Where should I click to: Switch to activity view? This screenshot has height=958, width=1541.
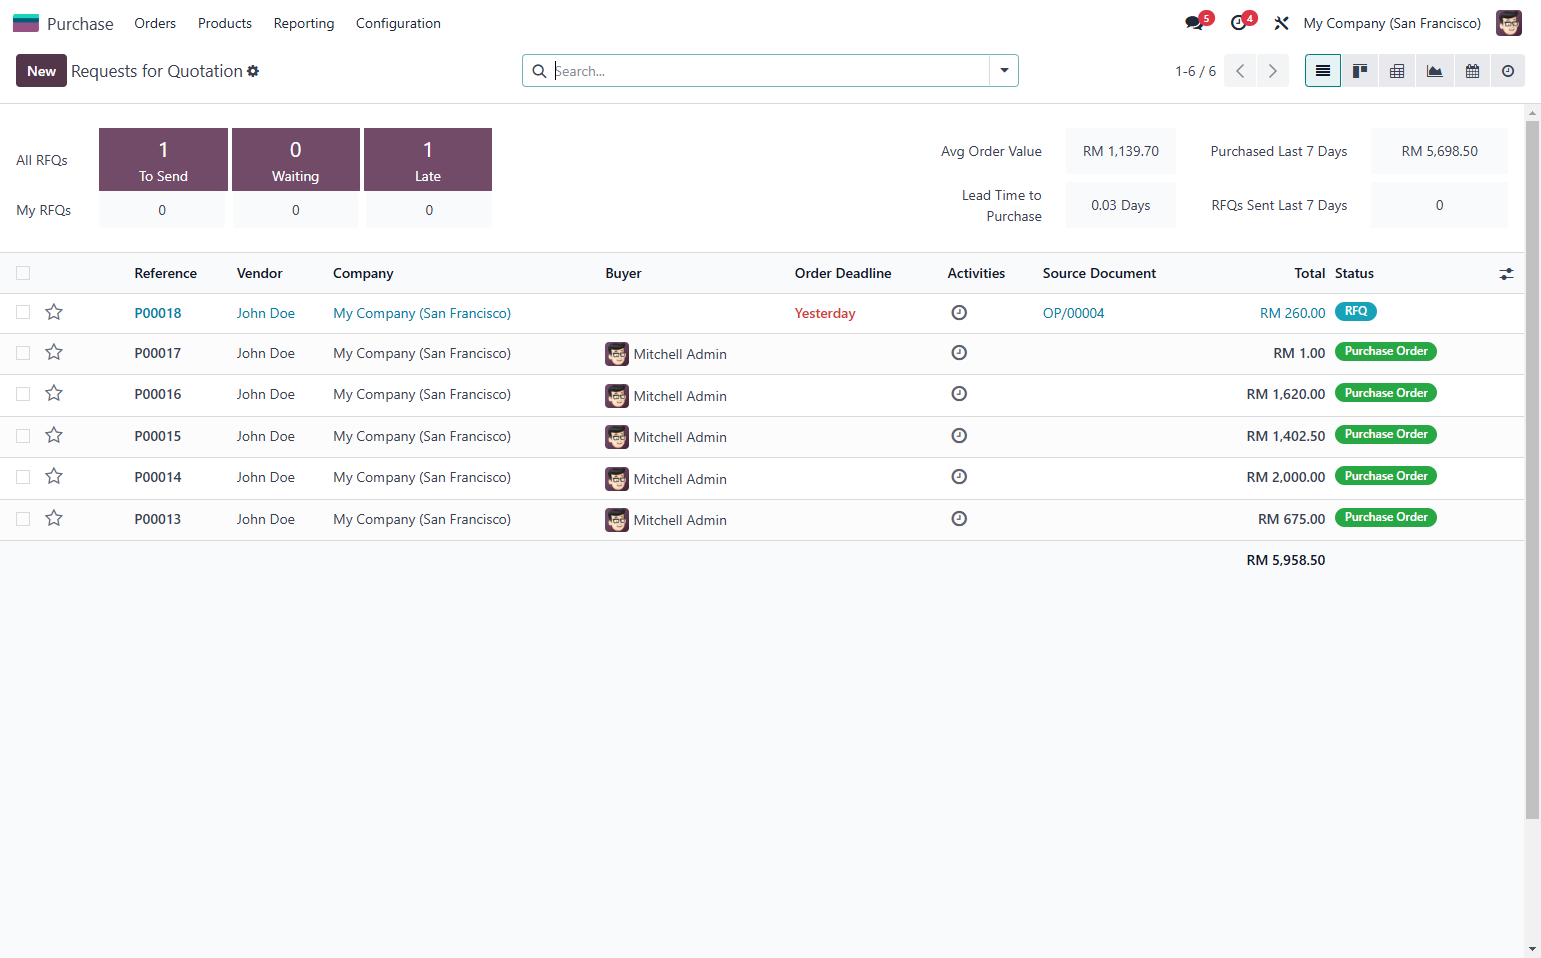pyautogui.click(x=1508, y=71)
